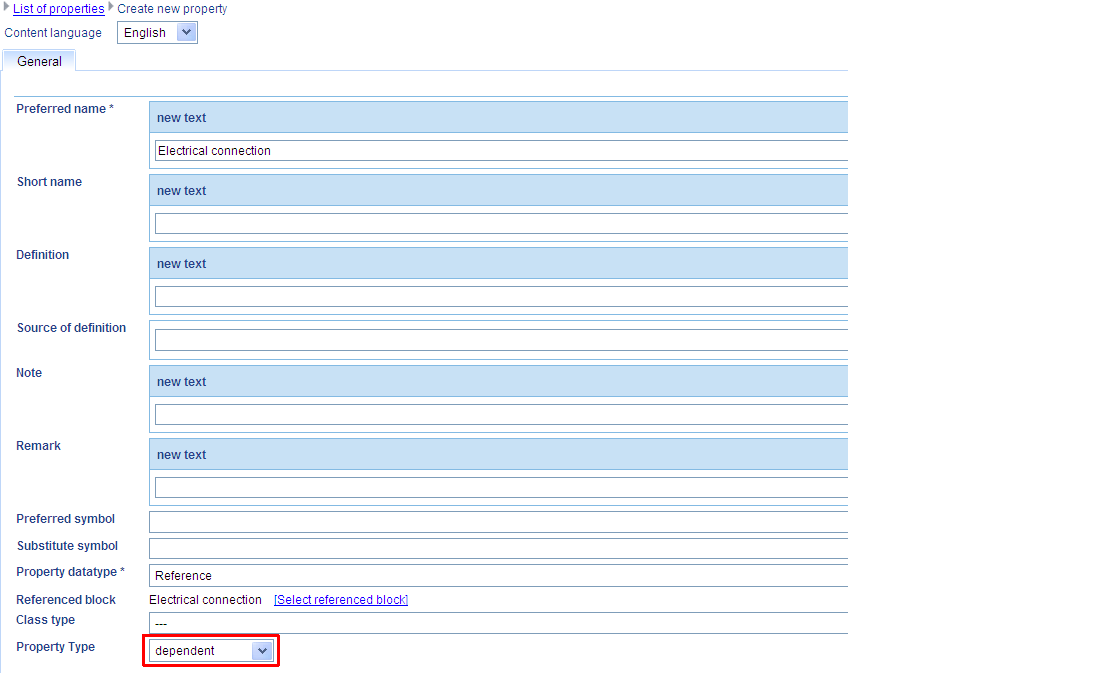This screenshot has height=673, width=1097.
Task: Click the breadcrumb arrow before Create new property
Action: click(111, 8)
